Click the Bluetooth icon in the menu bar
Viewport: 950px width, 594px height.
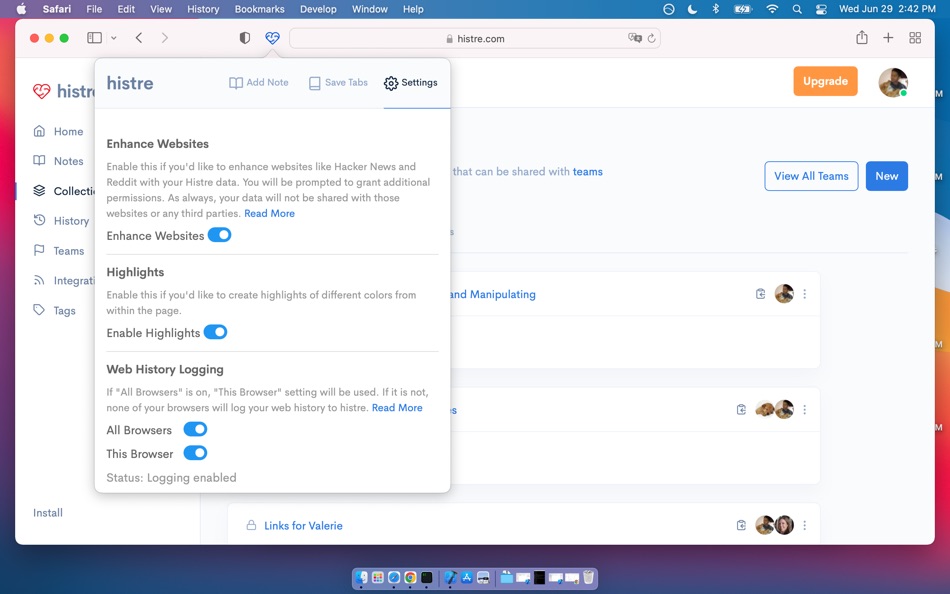[x=716, y=9]
